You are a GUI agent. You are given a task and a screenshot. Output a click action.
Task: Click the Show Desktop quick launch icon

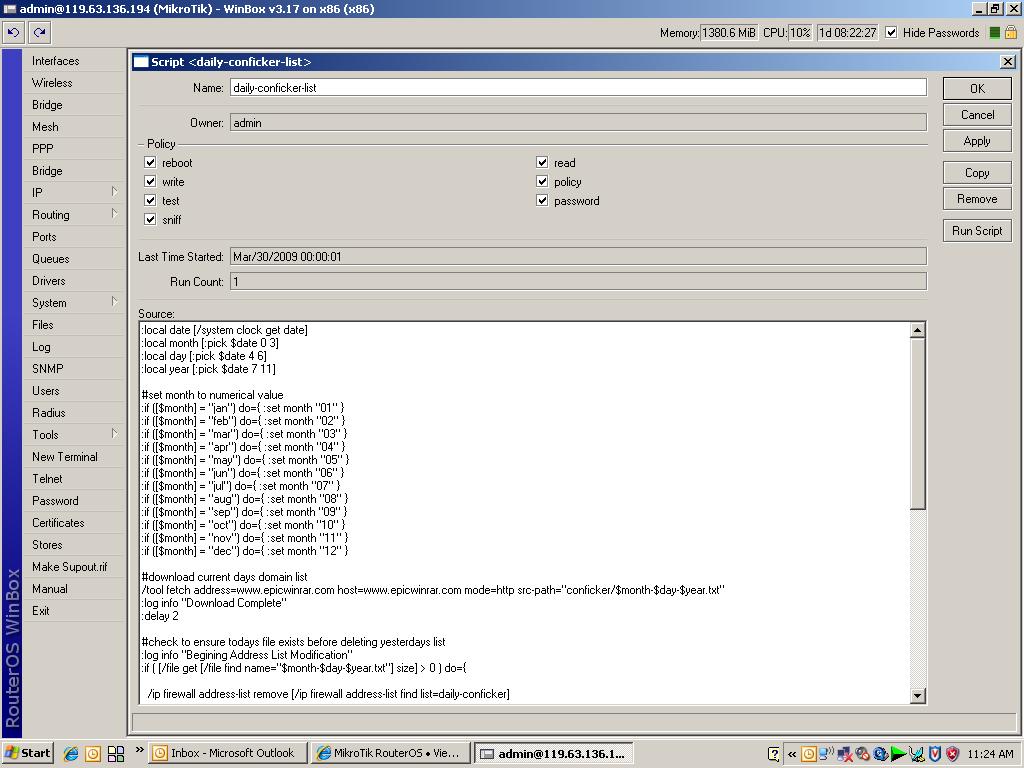click(x=116, y=754)
